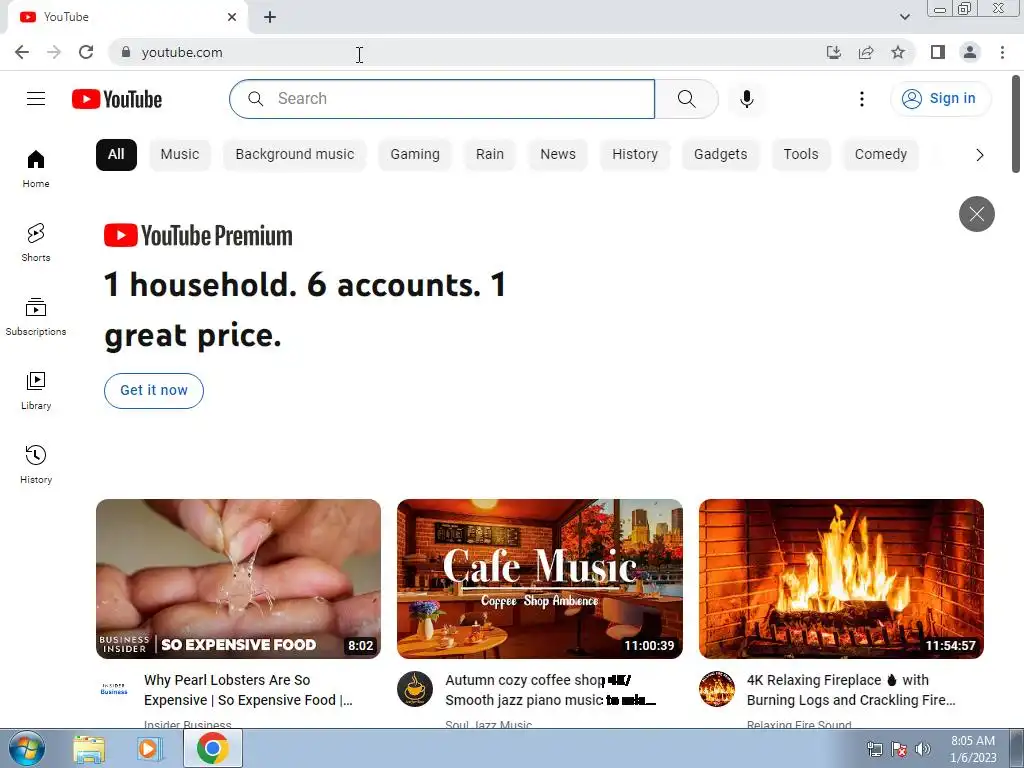Show more category chips arrow
Image resolution: width=1024 pixels, height=768 pixels.
(979, 155)
